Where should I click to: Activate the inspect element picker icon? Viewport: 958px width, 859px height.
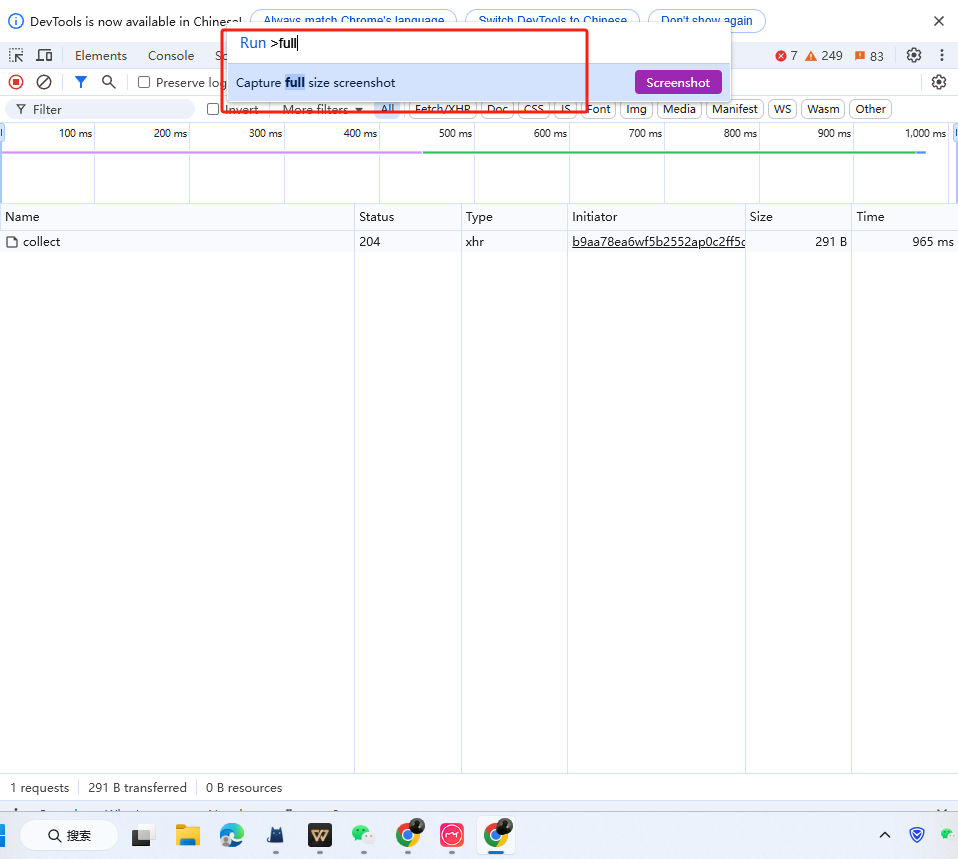(16, 56)
